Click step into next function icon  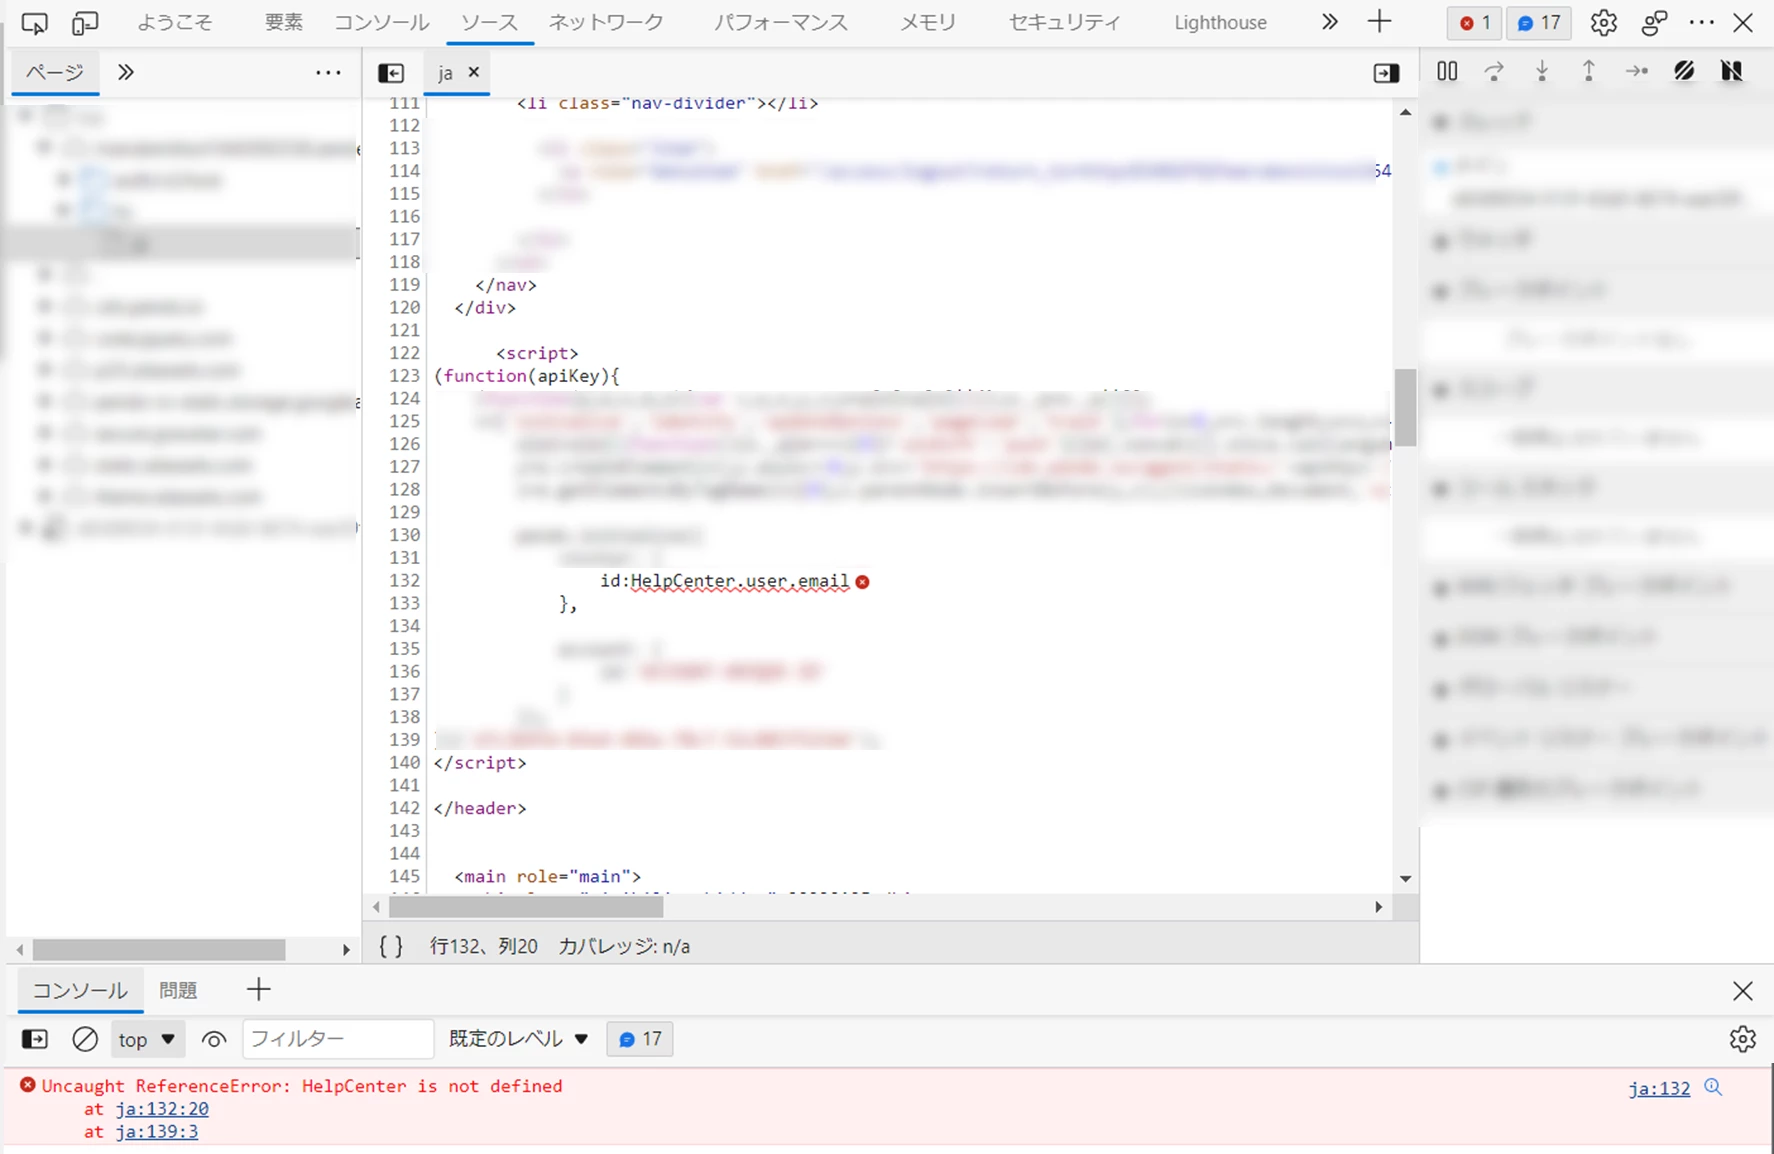1542,71
